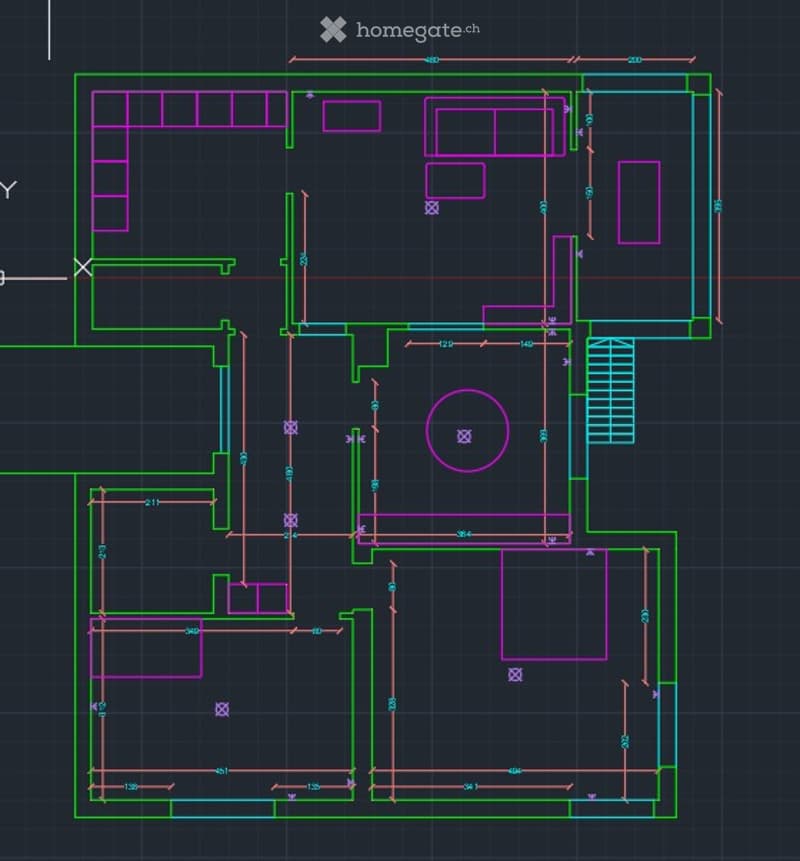Click the "341" bottom dimension text
The image size is (800, 861).
(471, 787)
